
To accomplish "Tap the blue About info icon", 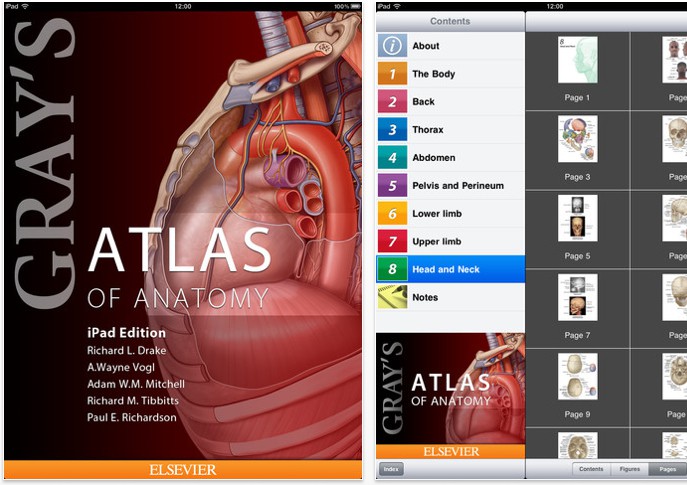I will 392,46.
